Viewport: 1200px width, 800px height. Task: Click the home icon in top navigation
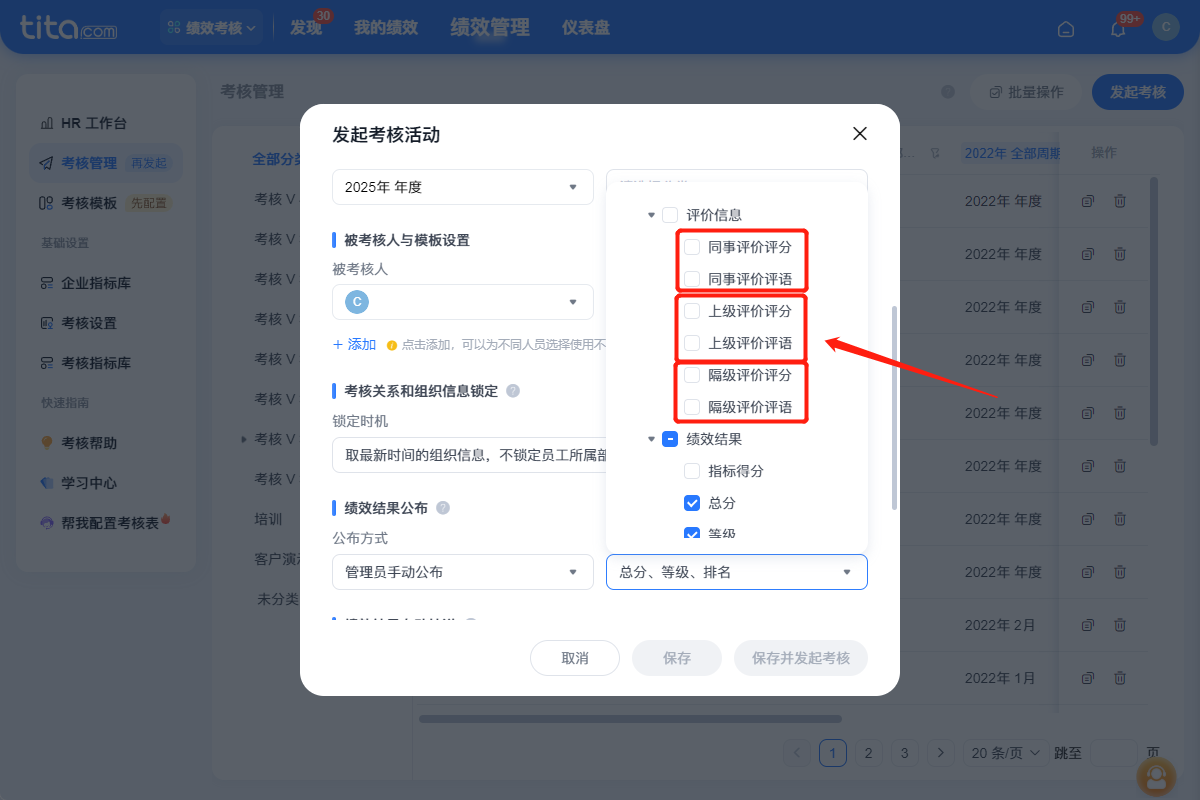click(x=1065, y=28)
